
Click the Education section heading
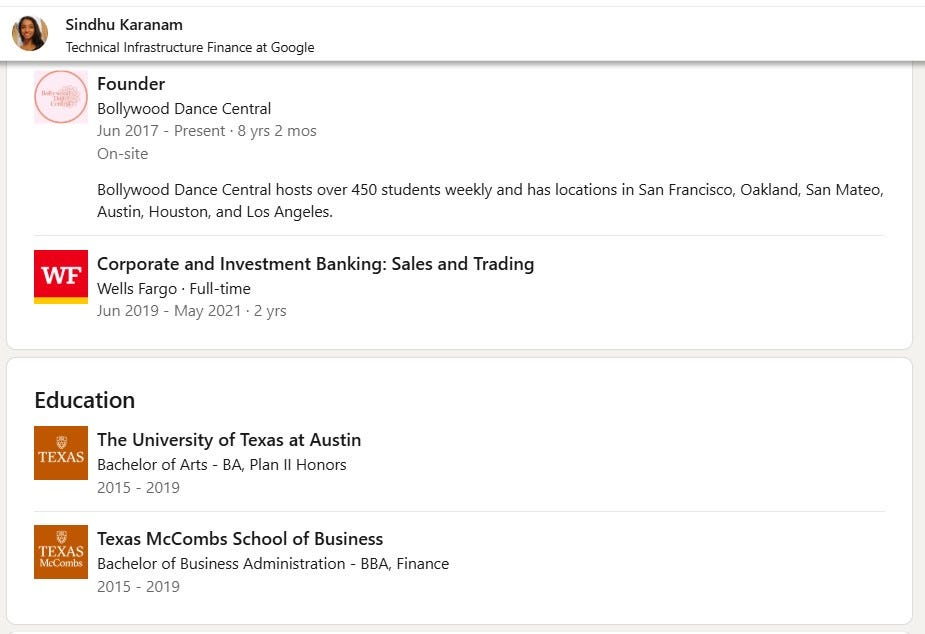pyautogui.click(x=85, y=400)
